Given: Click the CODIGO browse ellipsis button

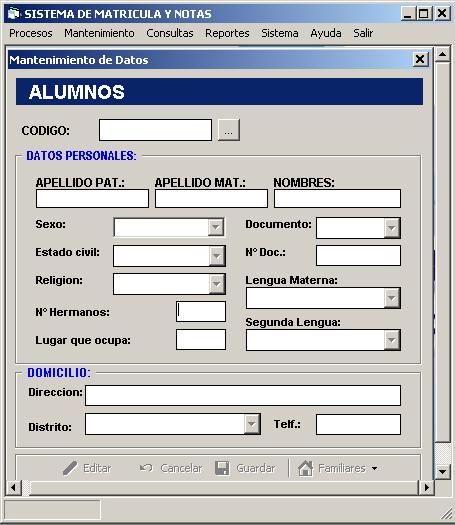Looking at the screenshot, I should point(229,130).
